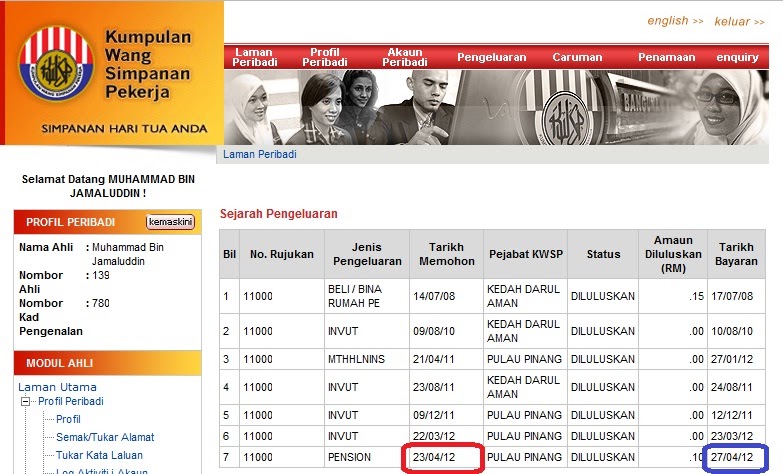Click the MODUL AHLI panel header

coord(107,363)
